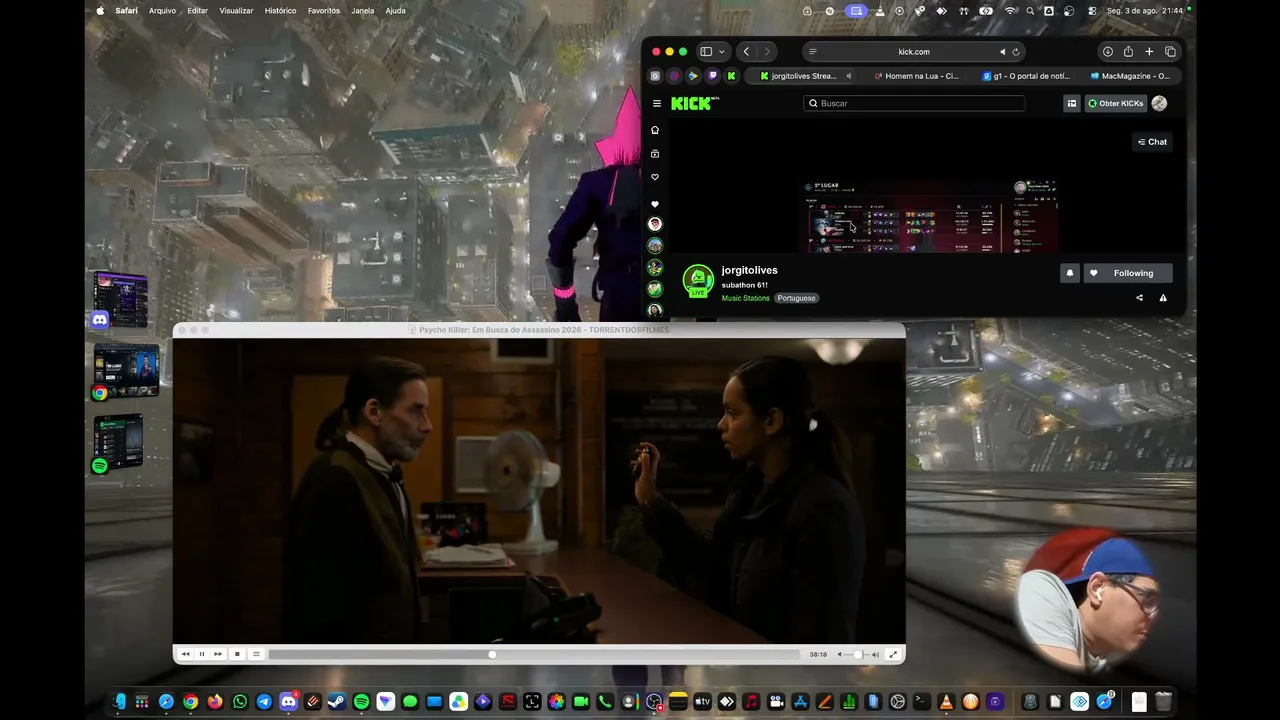Adjust the player volume slider

pyautogui.click(x=858, y=654)
